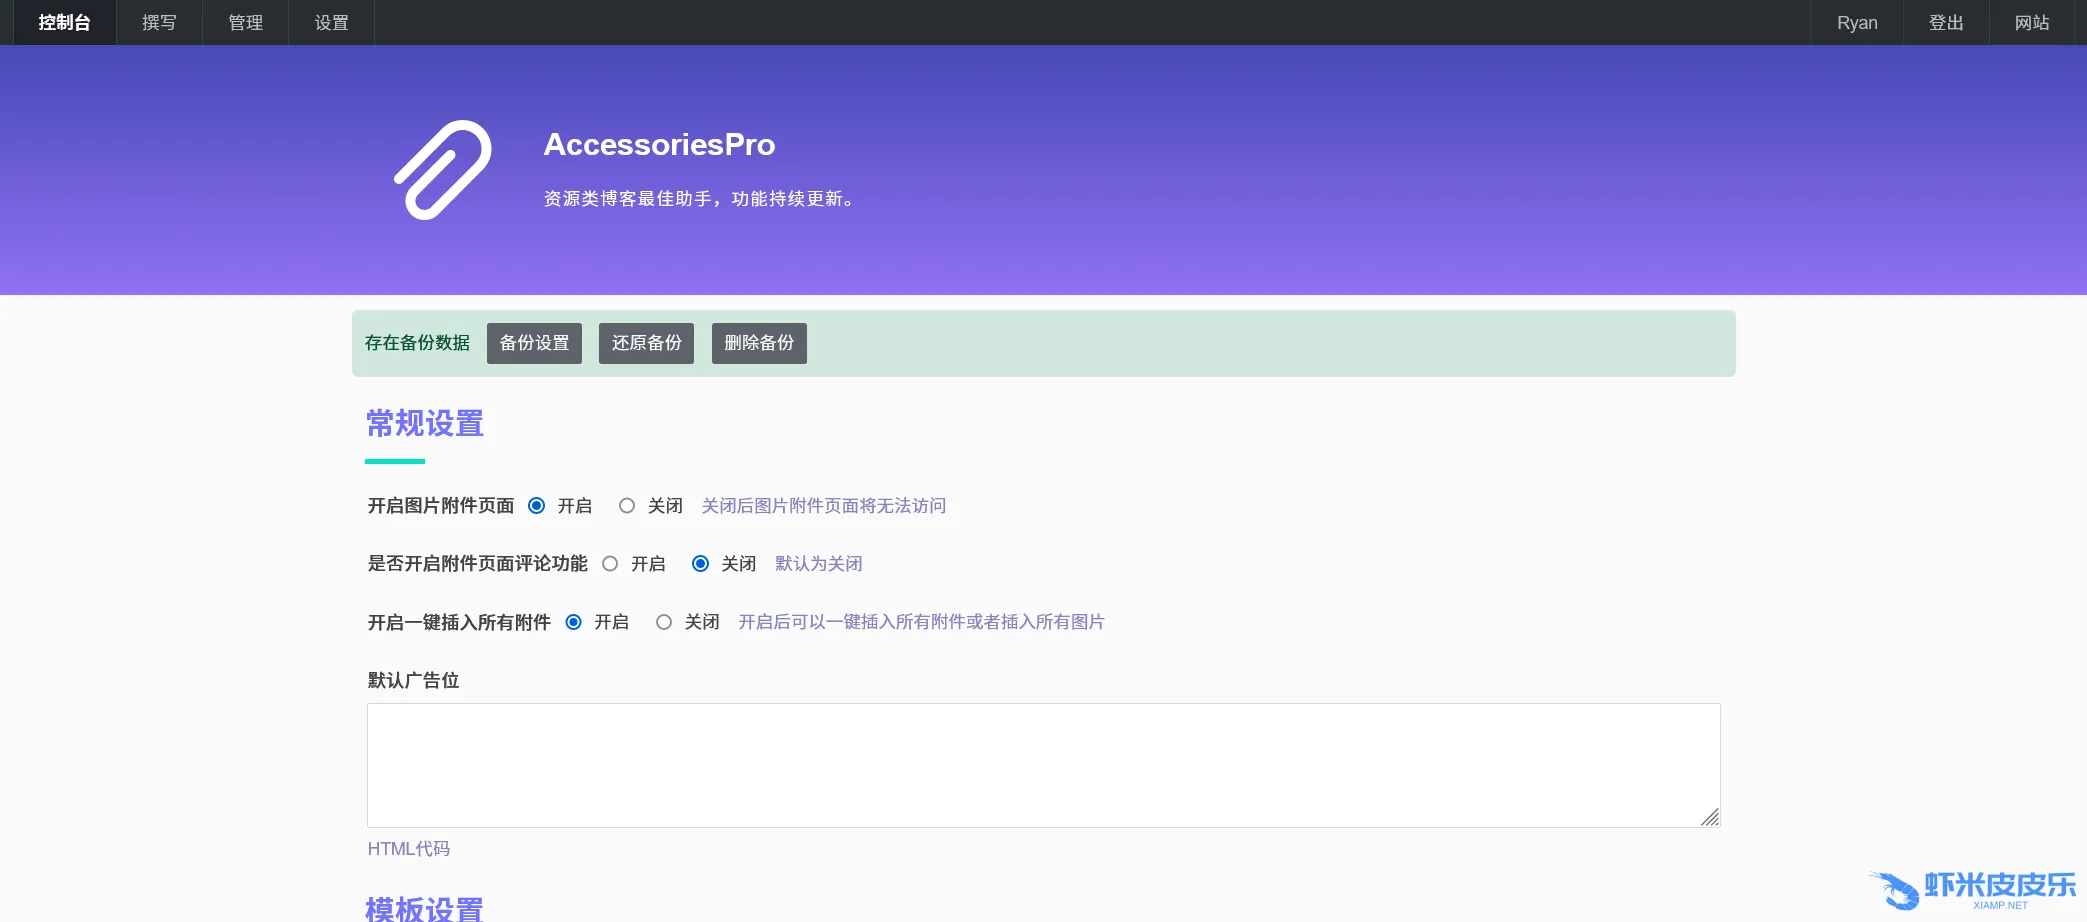
Task: Click 登出 to log out
Action: tap(1946, 22)
